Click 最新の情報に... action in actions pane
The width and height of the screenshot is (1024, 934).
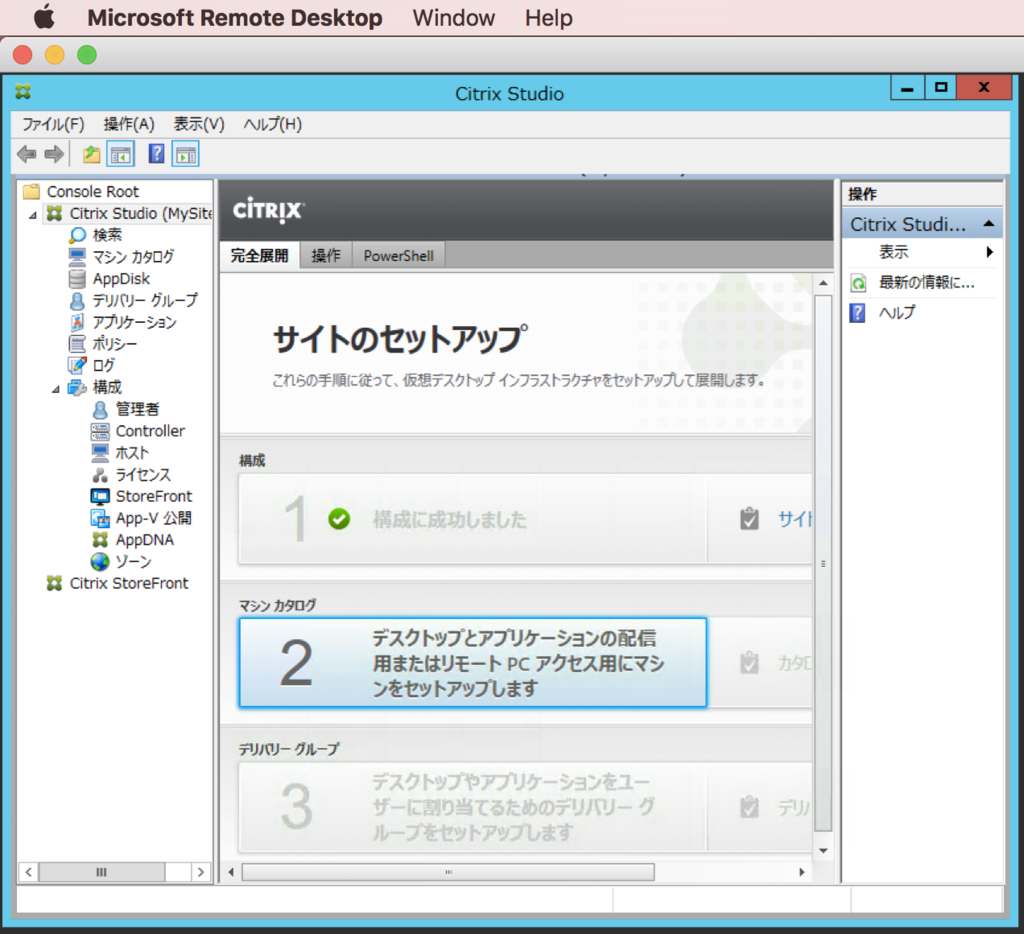[927, 283]
